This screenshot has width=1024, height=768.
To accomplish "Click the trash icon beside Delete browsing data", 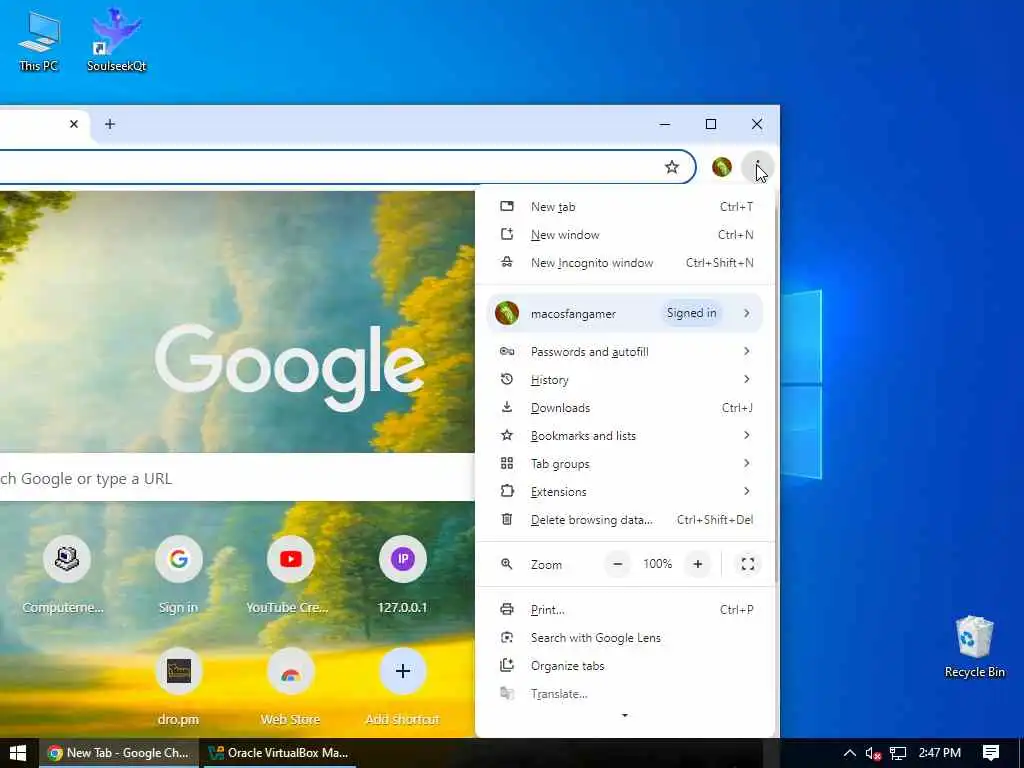I will 507,520.
